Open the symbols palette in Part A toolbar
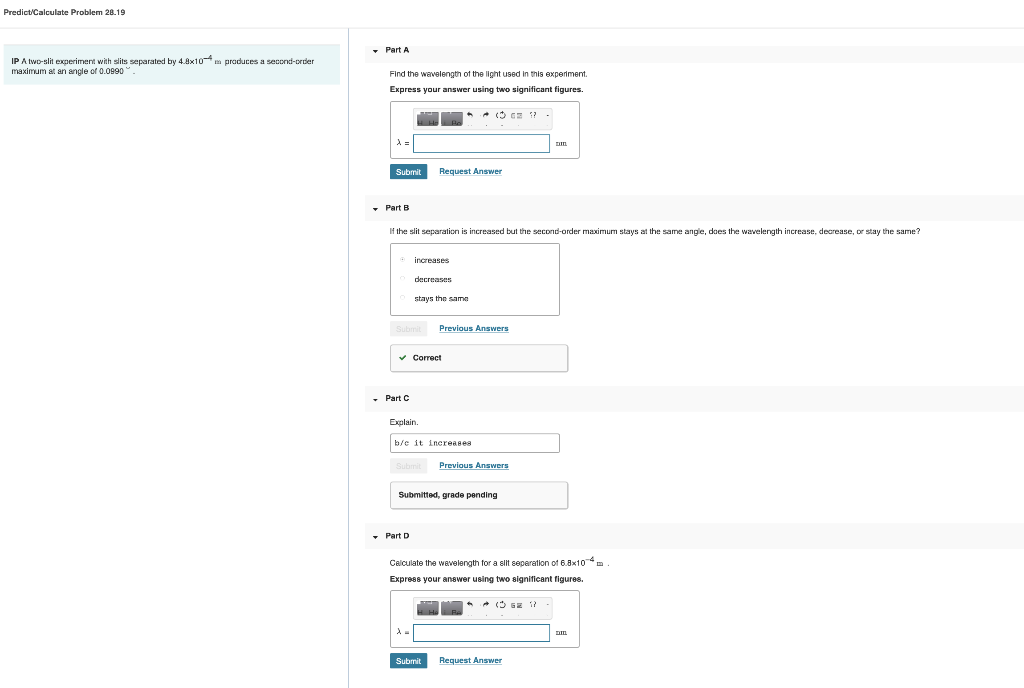1024x688 pixels. pos(451,118)
